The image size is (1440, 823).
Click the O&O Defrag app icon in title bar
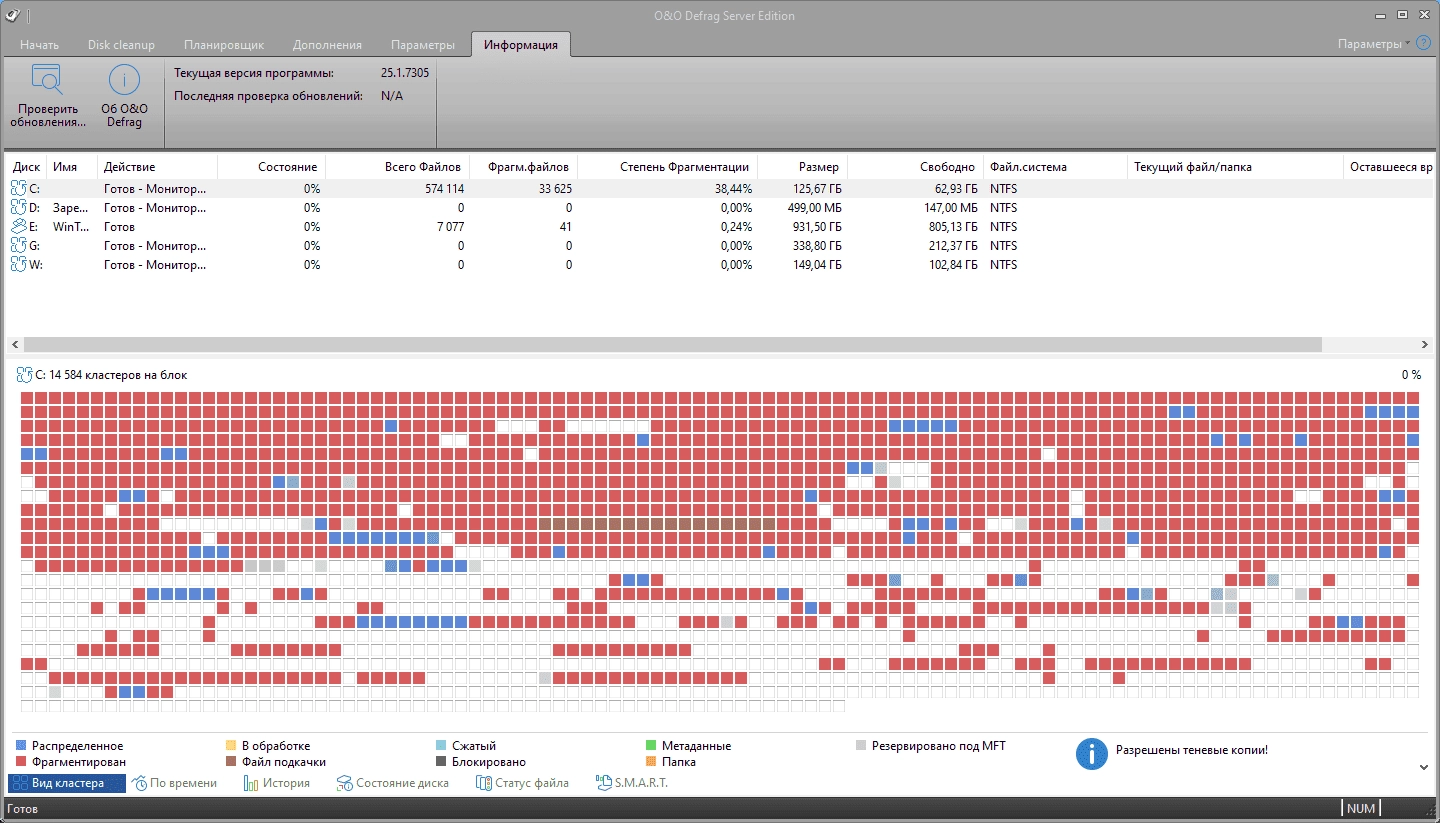10,14
